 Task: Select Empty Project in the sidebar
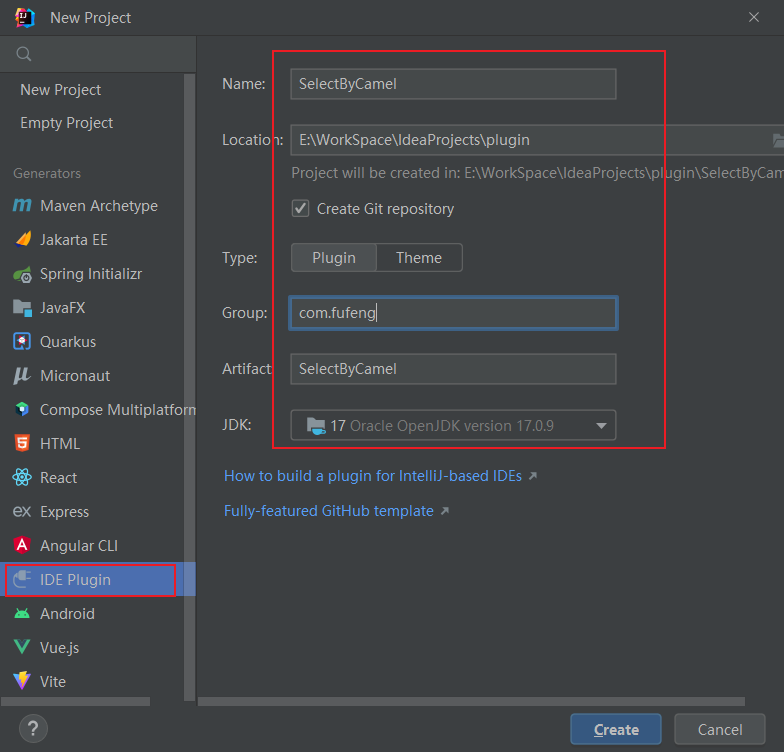[x=66, y=123]
